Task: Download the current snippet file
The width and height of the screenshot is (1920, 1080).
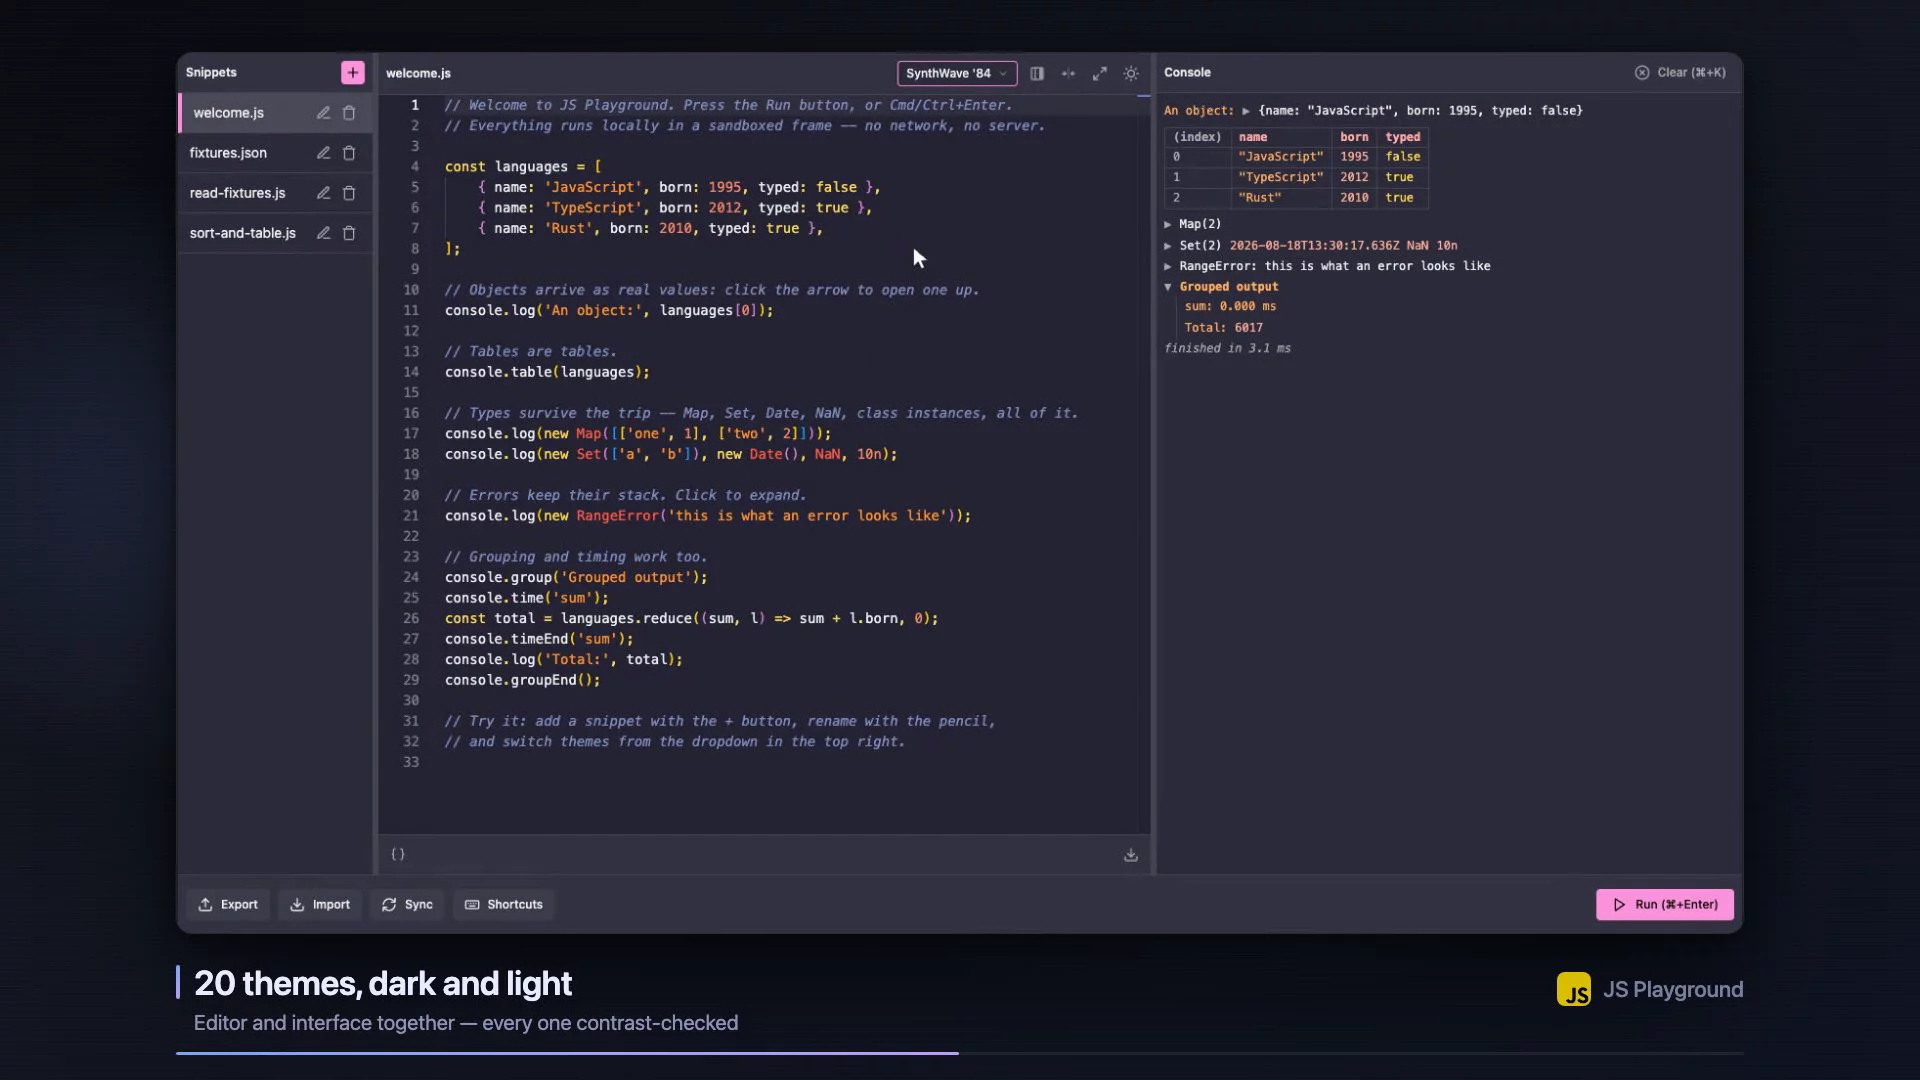Action: (1131, 855)
